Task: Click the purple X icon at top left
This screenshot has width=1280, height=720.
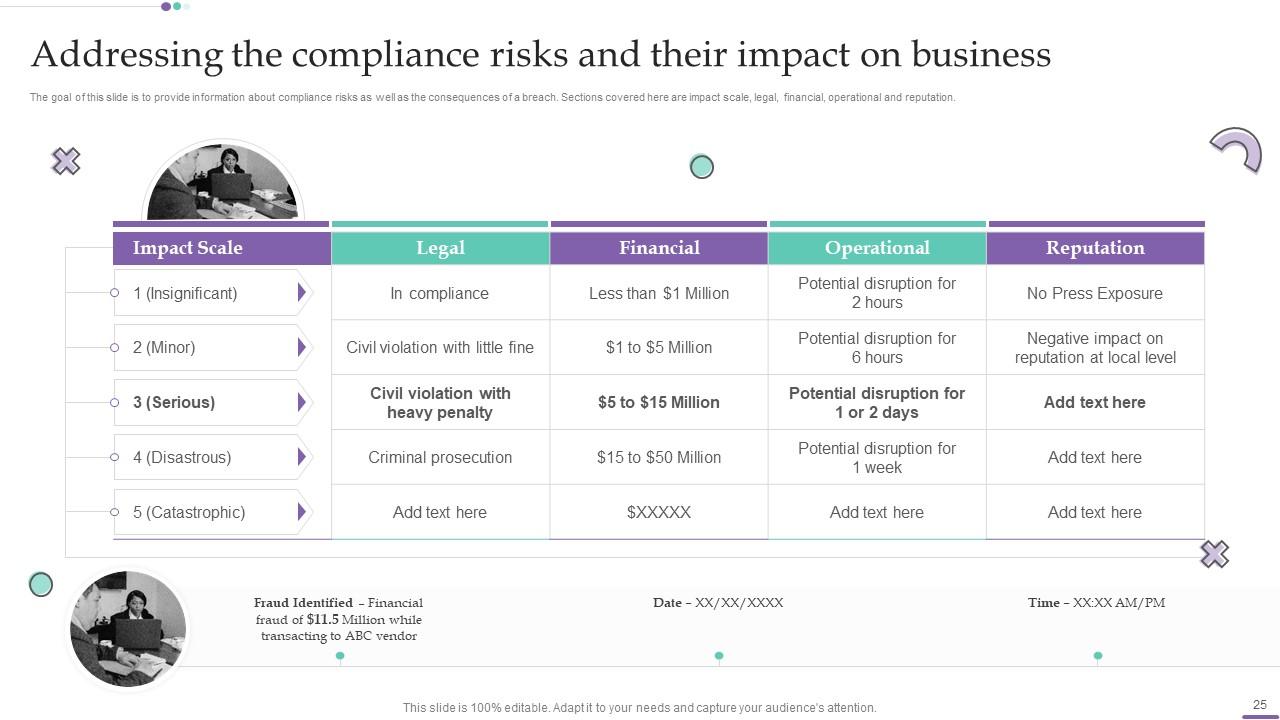Action: click(x=66, y=161)
